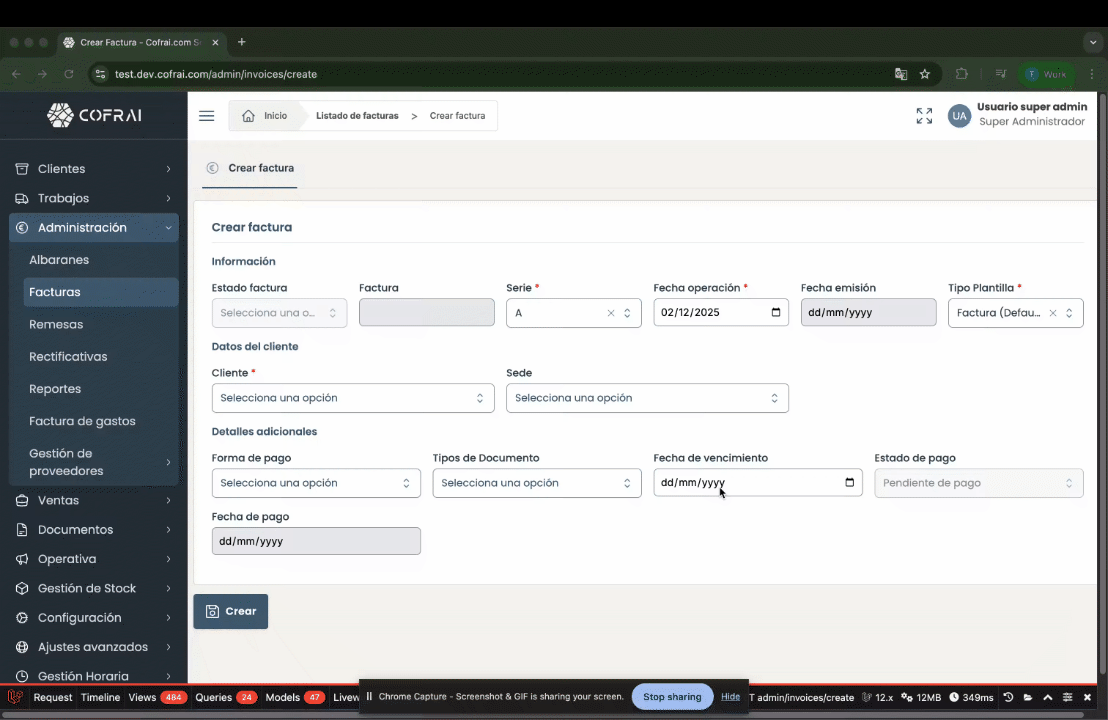Click Stop sharing button
Image resolution: width=1108 pixels, height=720 pixels.
671,697
